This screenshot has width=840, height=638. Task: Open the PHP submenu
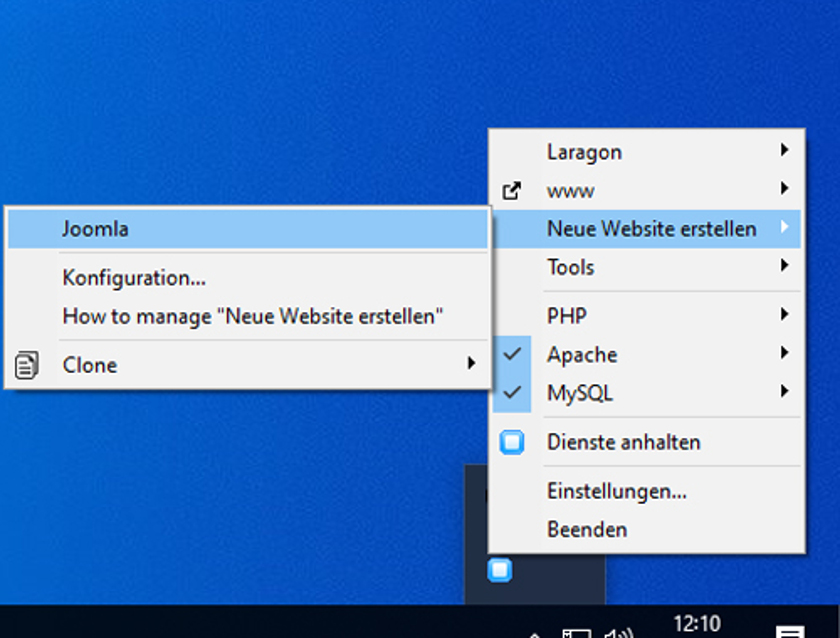tap(646, 316)
